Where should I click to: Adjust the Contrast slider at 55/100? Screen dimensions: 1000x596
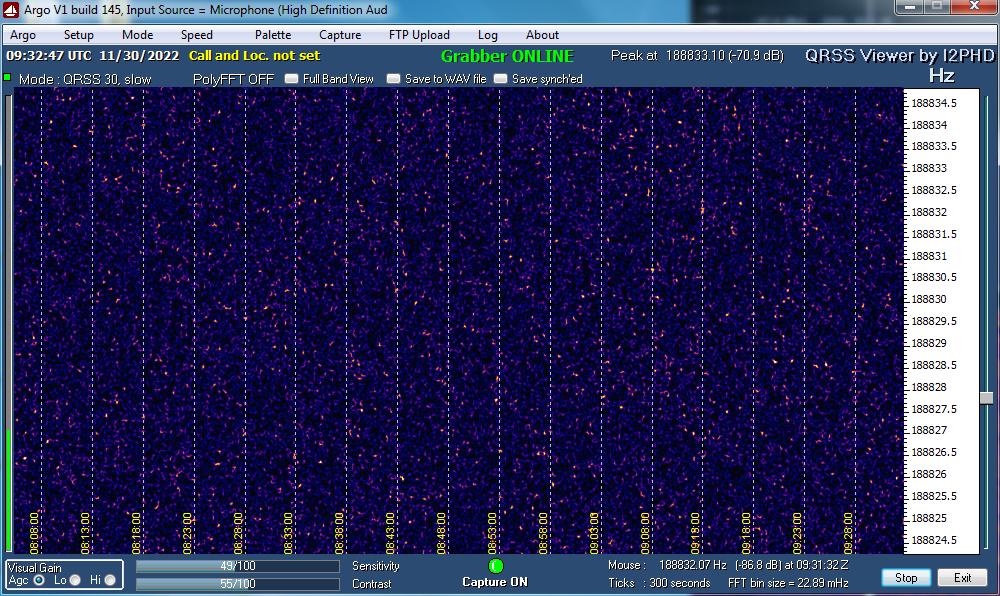(237, 584)
